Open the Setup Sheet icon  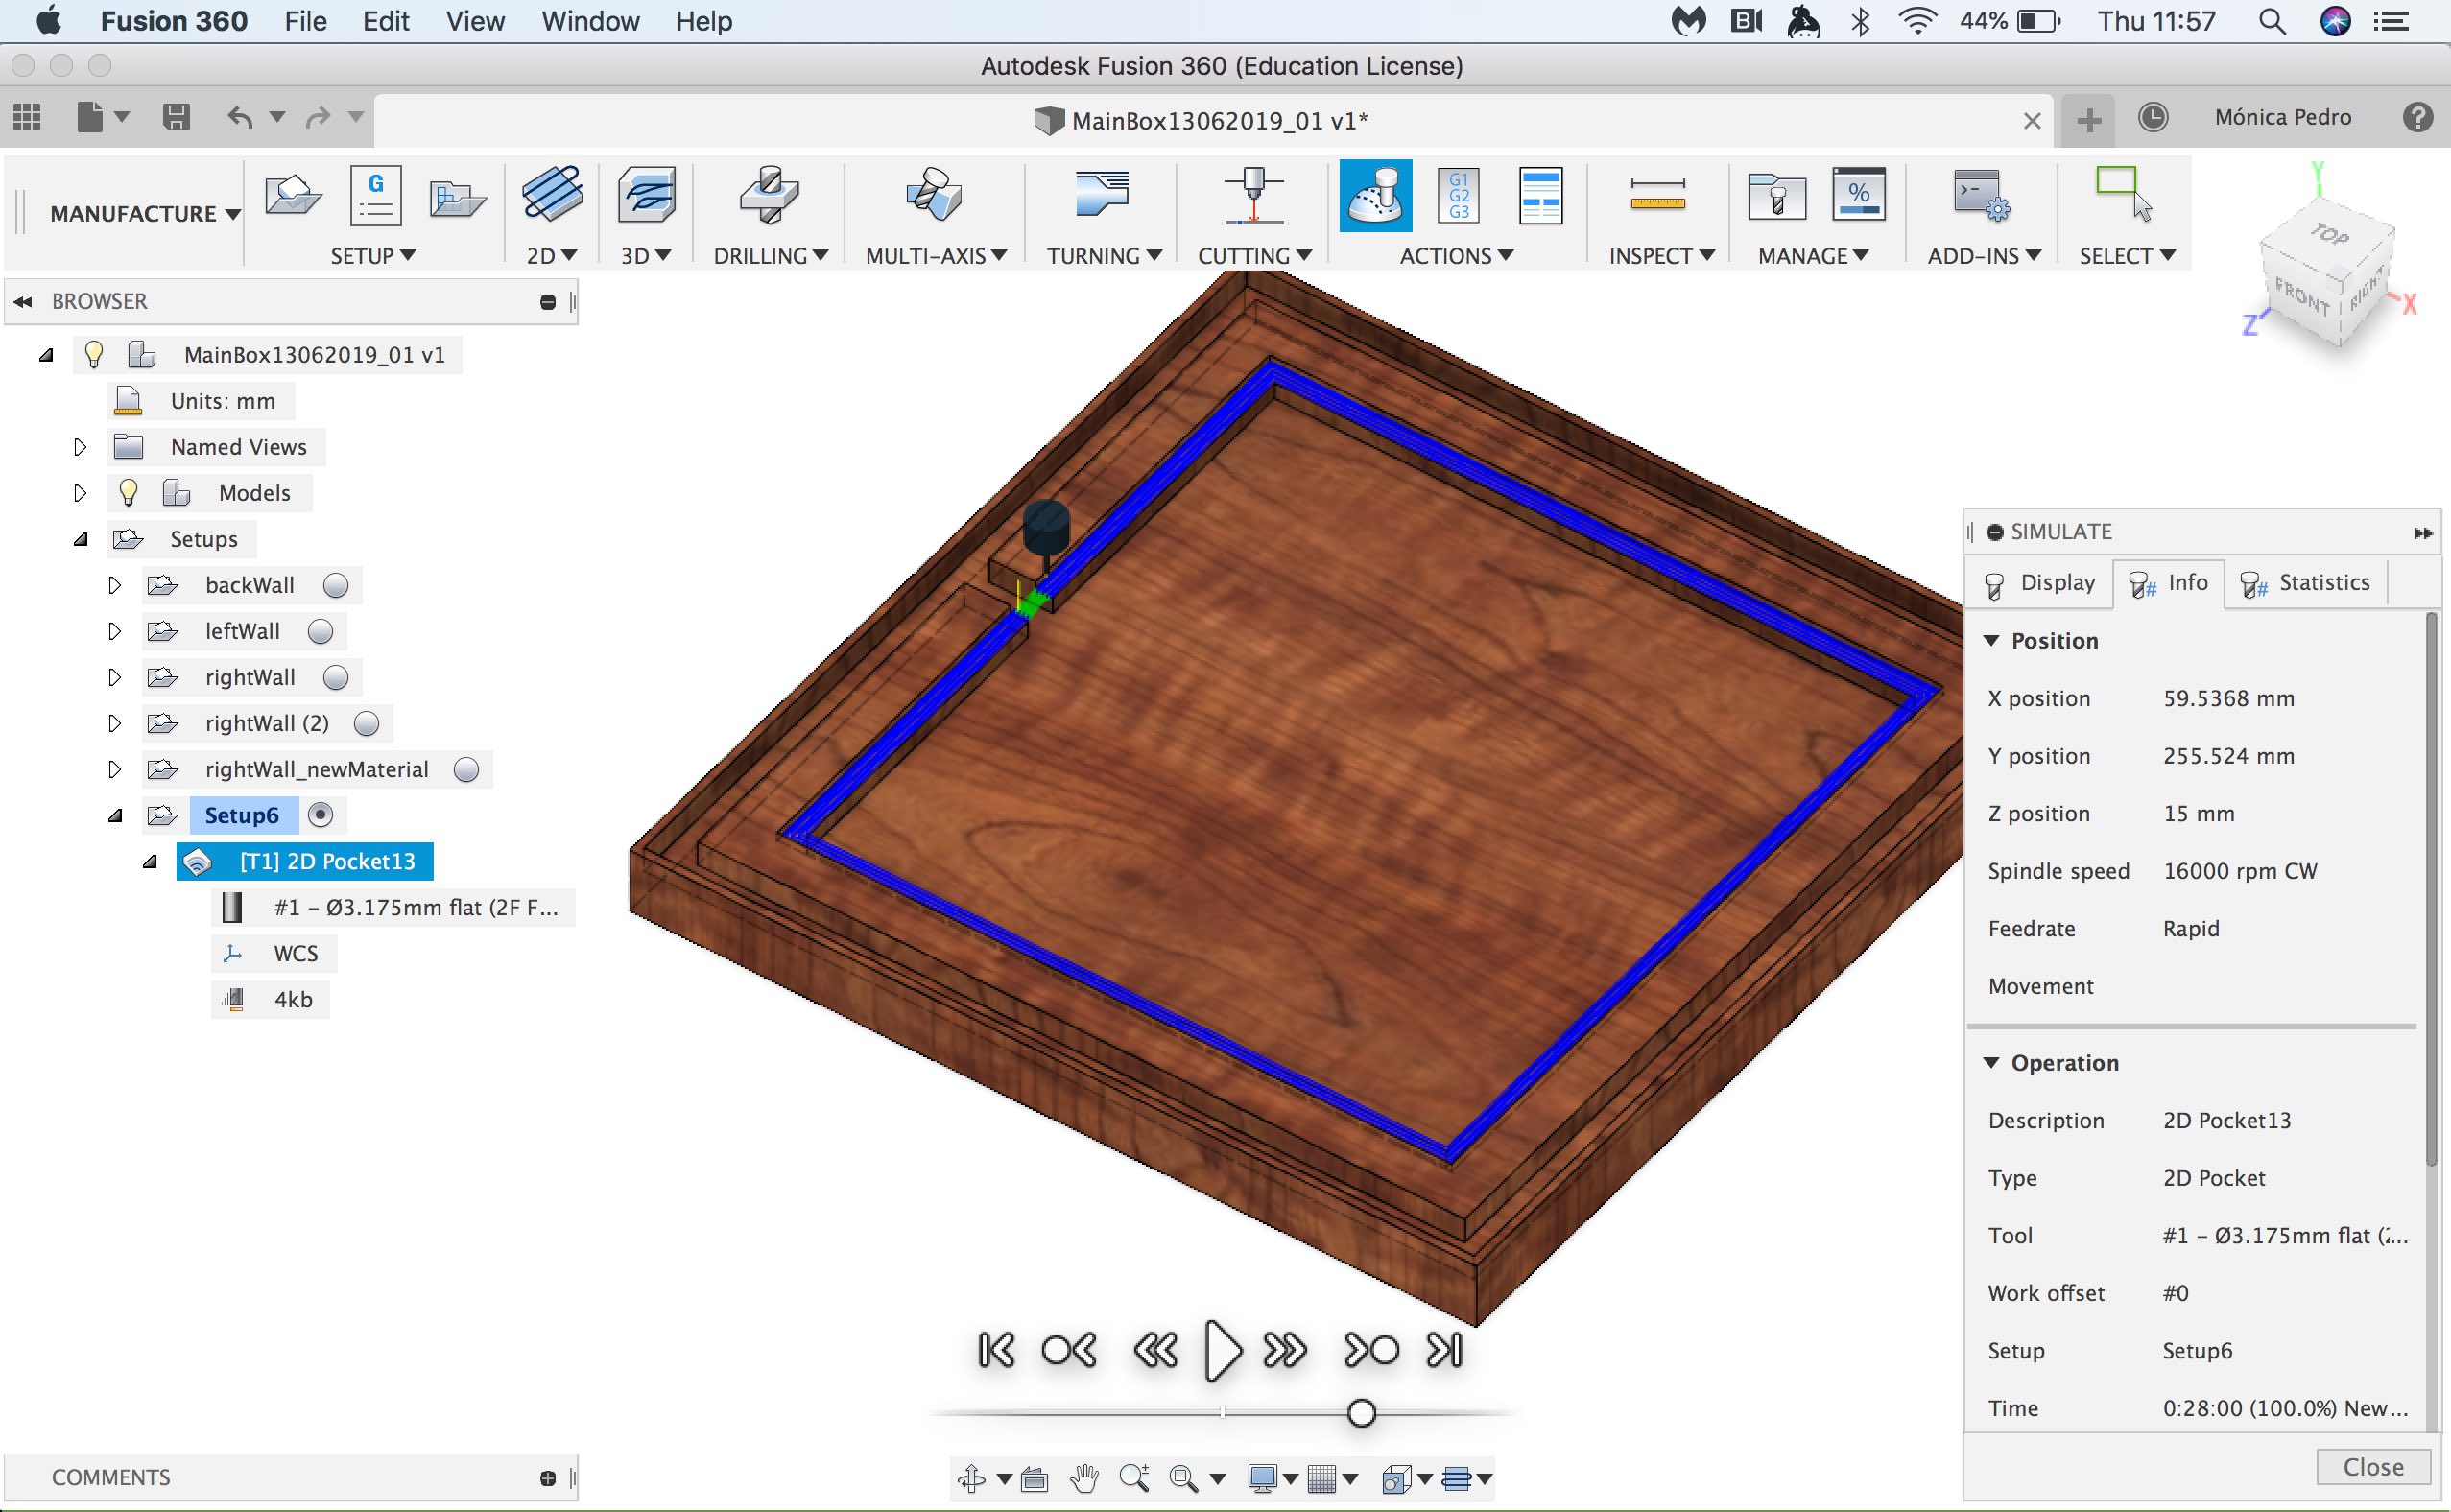coord(1540,195)
